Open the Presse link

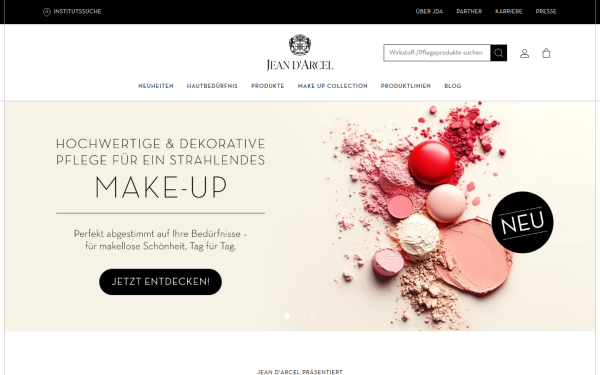[546, 11]
